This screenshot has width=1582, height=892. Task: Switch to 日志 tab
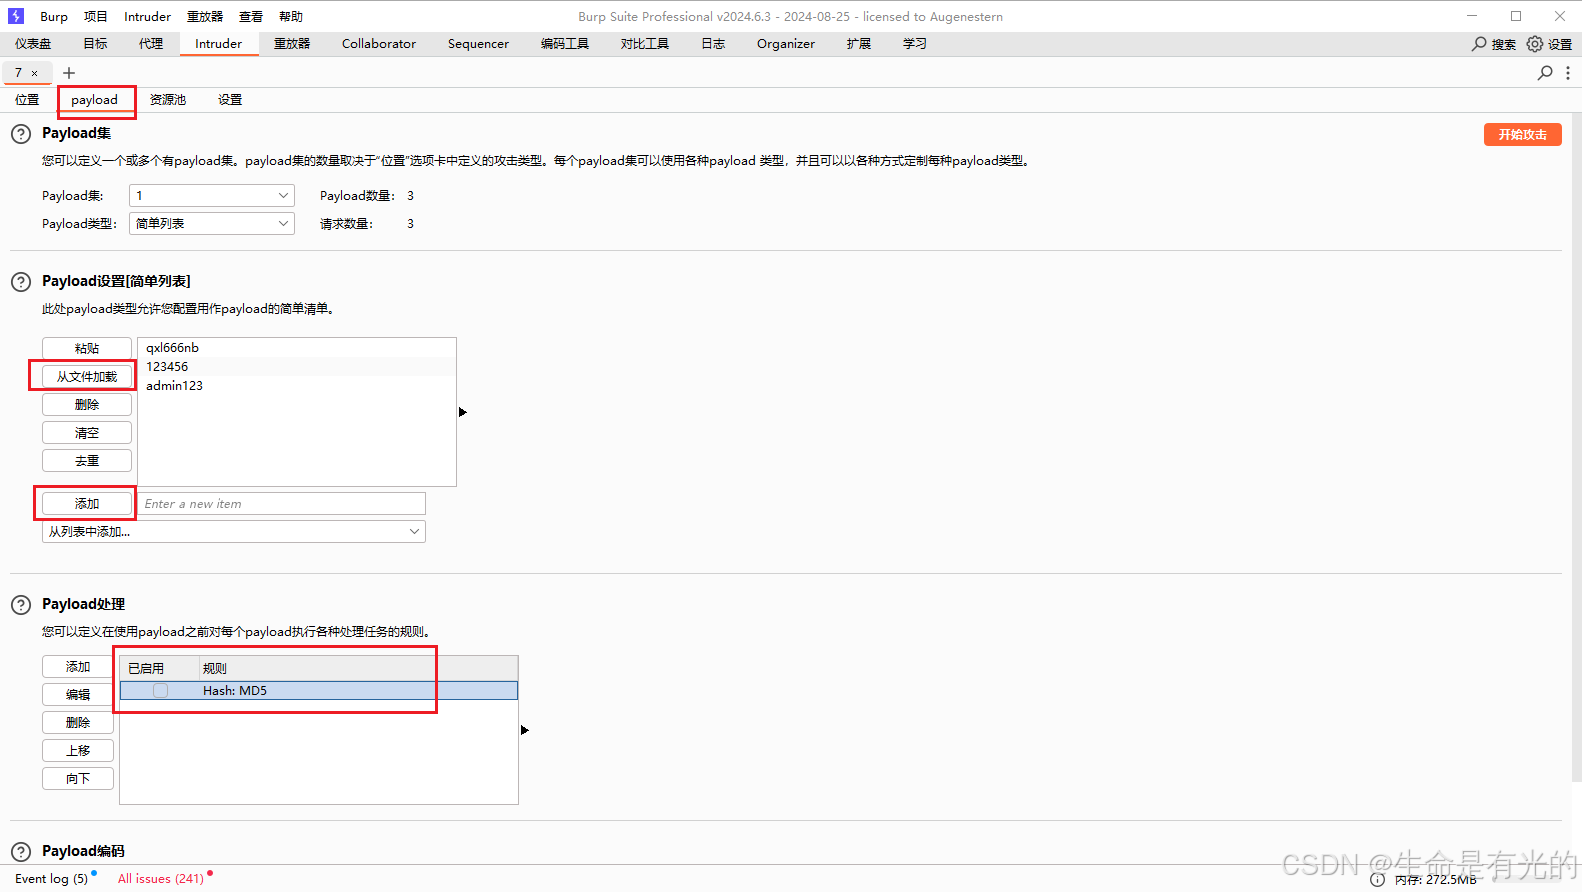point(713,44)
